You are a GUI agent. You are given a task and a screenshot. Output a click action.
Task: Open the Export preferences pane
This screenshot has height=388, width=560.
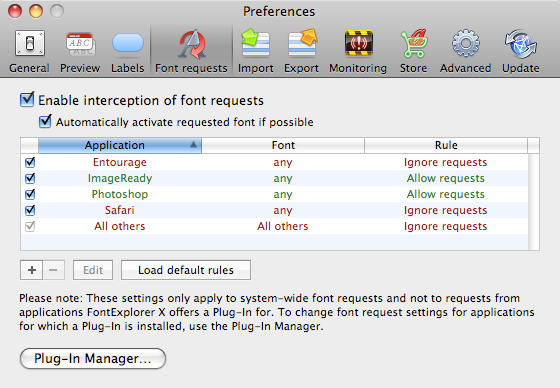(x=301, y=51)
